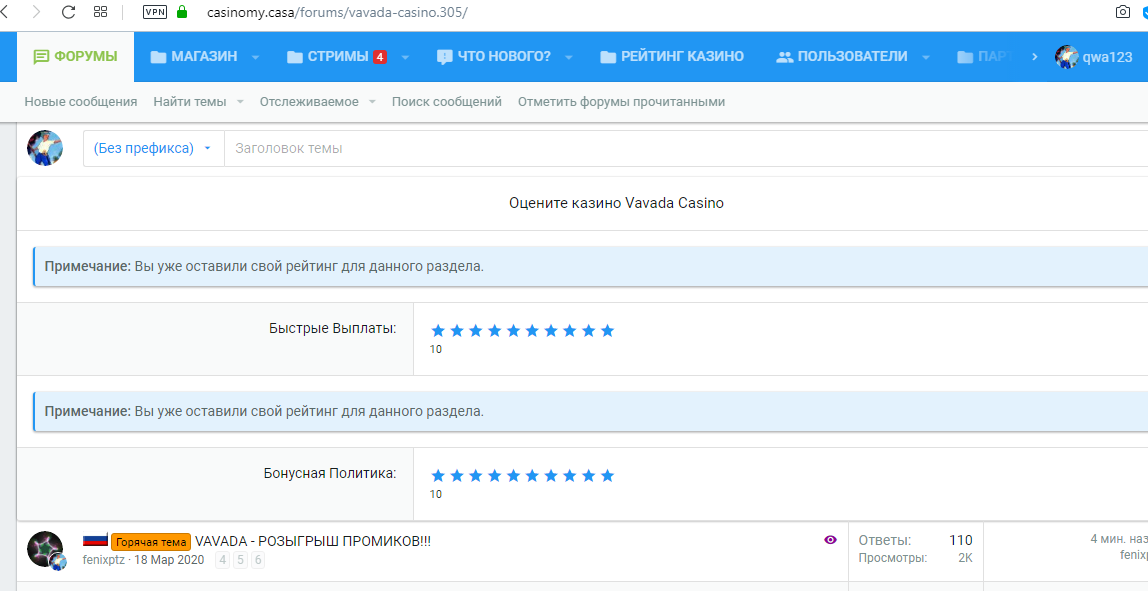Expand the Найти темы dropdown arrow
The width and height of the screenshot is (1148, 591).
[240, 102]
